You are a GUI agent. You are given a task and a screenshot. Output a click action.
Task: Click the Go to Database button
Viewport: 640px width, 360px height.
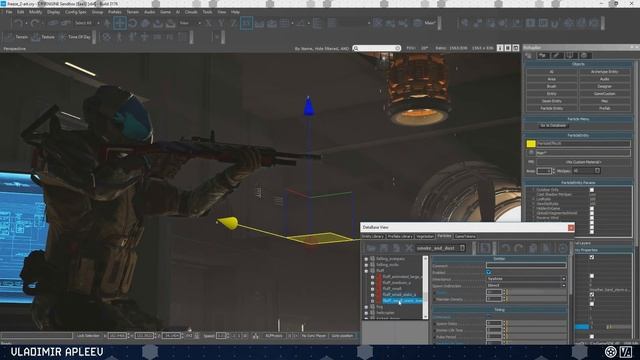click(553, 126)
